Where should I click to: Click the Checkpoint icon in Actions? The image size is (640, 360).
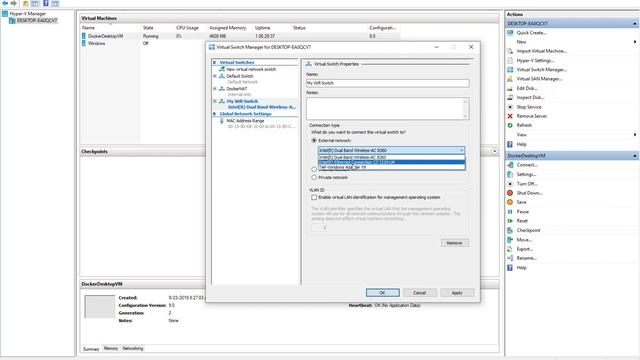[x=510, y=230]
